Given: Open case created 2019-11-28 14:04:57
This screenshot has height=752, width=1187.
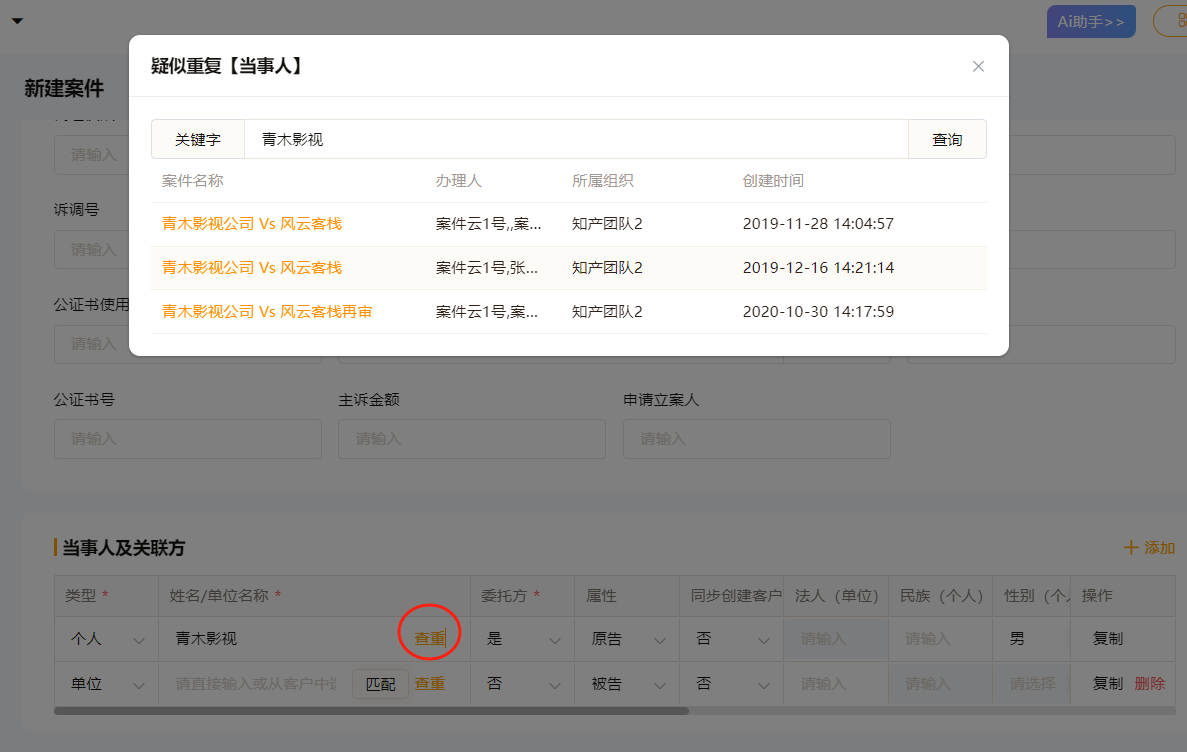Looking at the screenshot, I should click(252, 224).
